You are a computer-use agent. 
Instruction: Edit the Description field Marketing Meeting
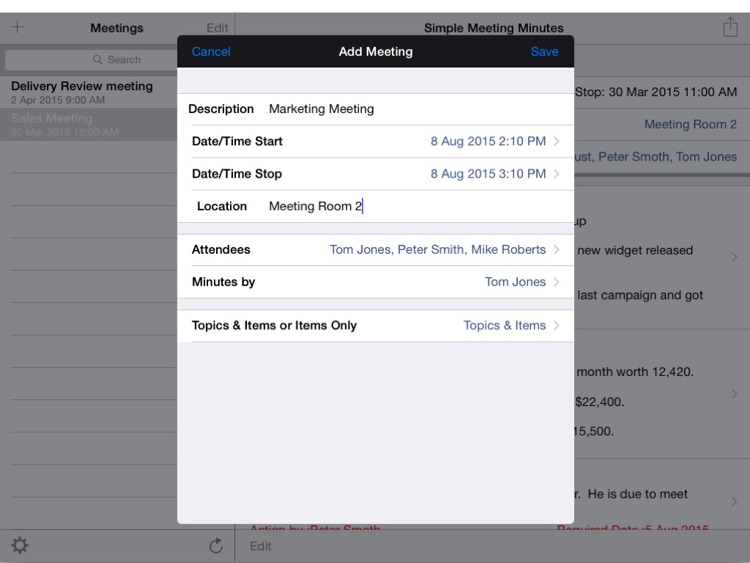coord(321,109)
